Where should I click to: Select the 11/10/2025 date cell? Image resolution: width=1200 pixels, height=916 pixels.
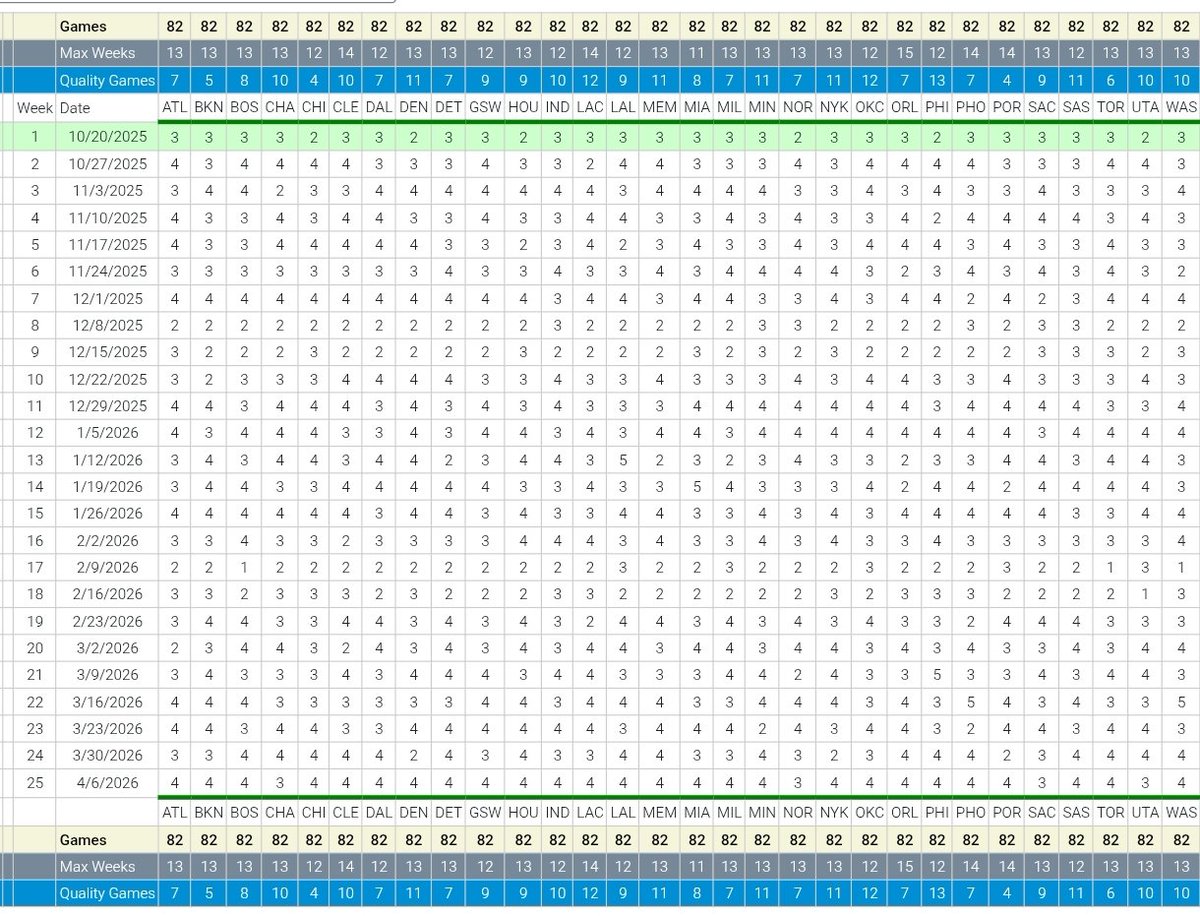[x=107, y=218]
